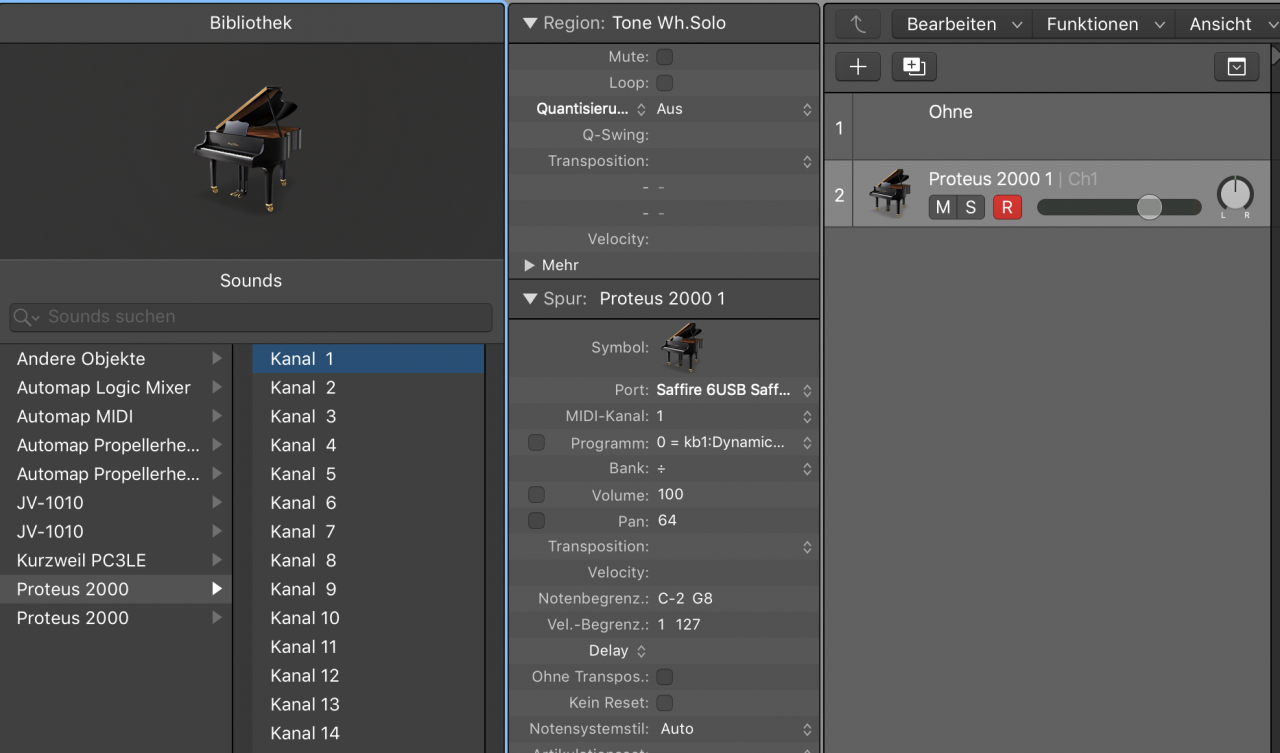Collapse the Region inspector triangle
This screenshot has height=753, width=1280.
530,23
